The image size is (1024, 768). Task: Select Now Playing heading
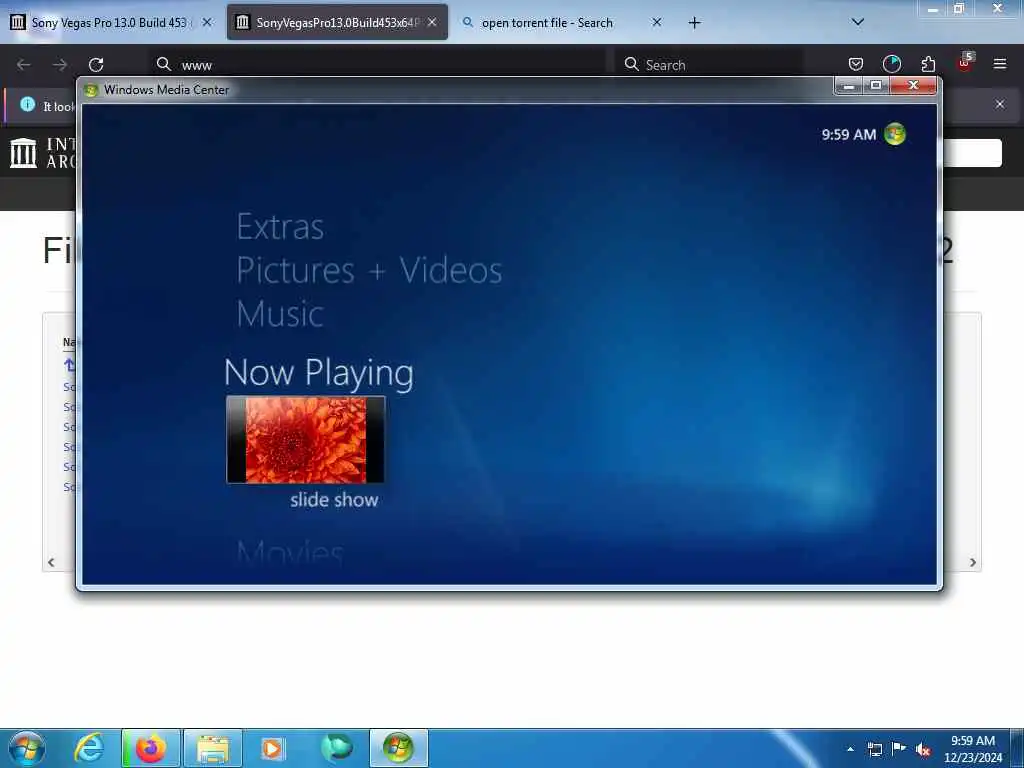pyautogui.click(x=319, y=372)
